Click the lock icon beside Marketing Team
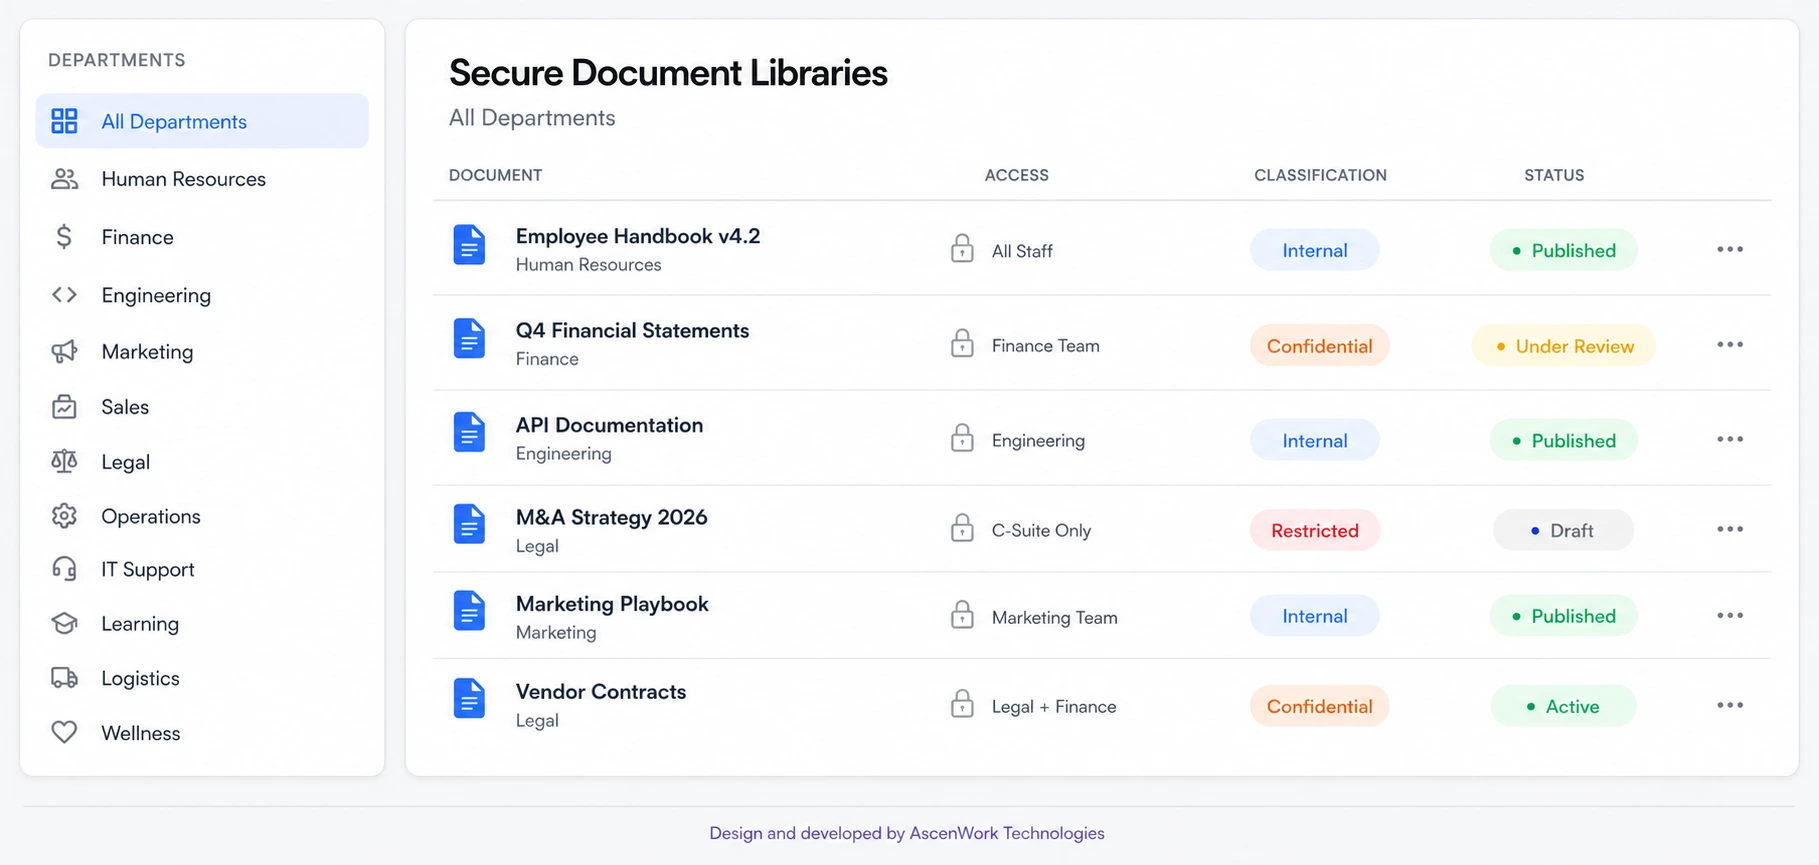This screenshot has height=865, width=1819. (x=962, y=615)
